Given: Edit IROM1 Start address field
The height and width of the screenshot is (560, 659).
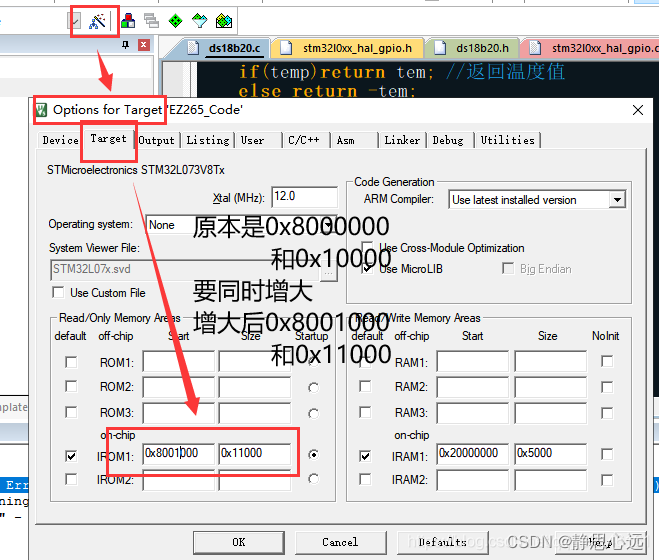Looking at the screenshot, I should [178, 454].
